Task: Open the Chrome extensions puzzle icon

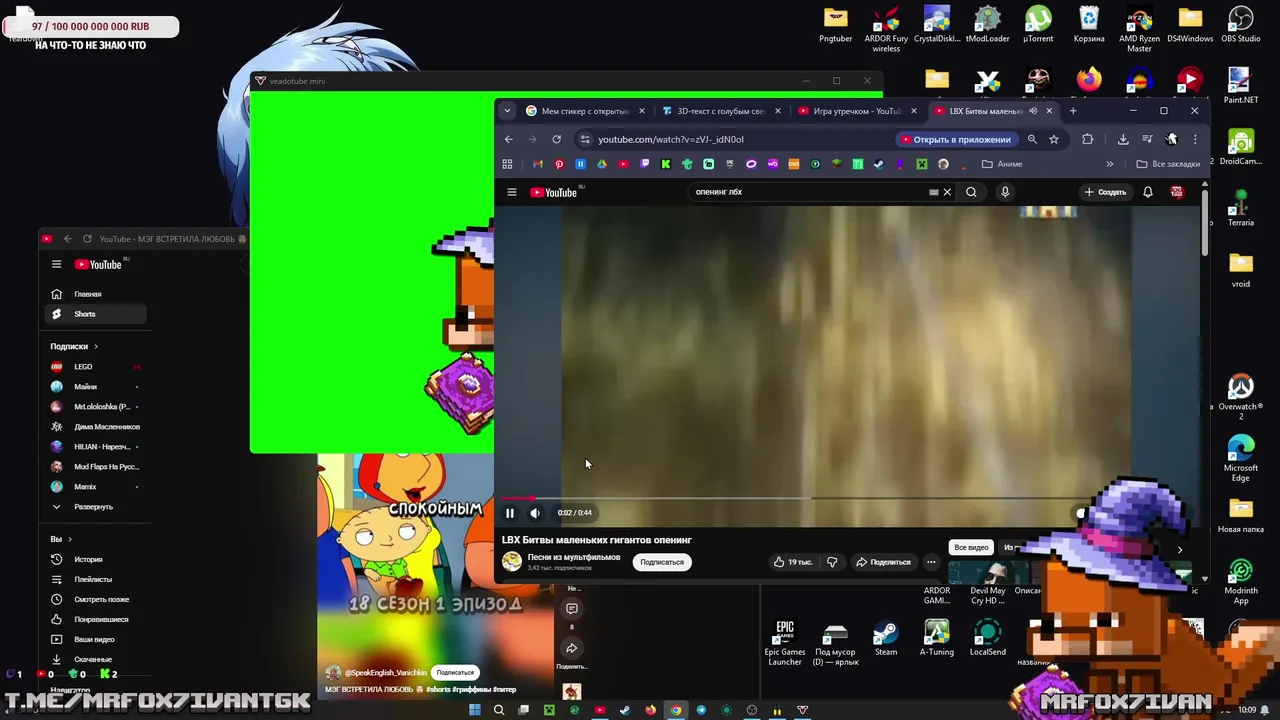Action: click(1088, 139)
